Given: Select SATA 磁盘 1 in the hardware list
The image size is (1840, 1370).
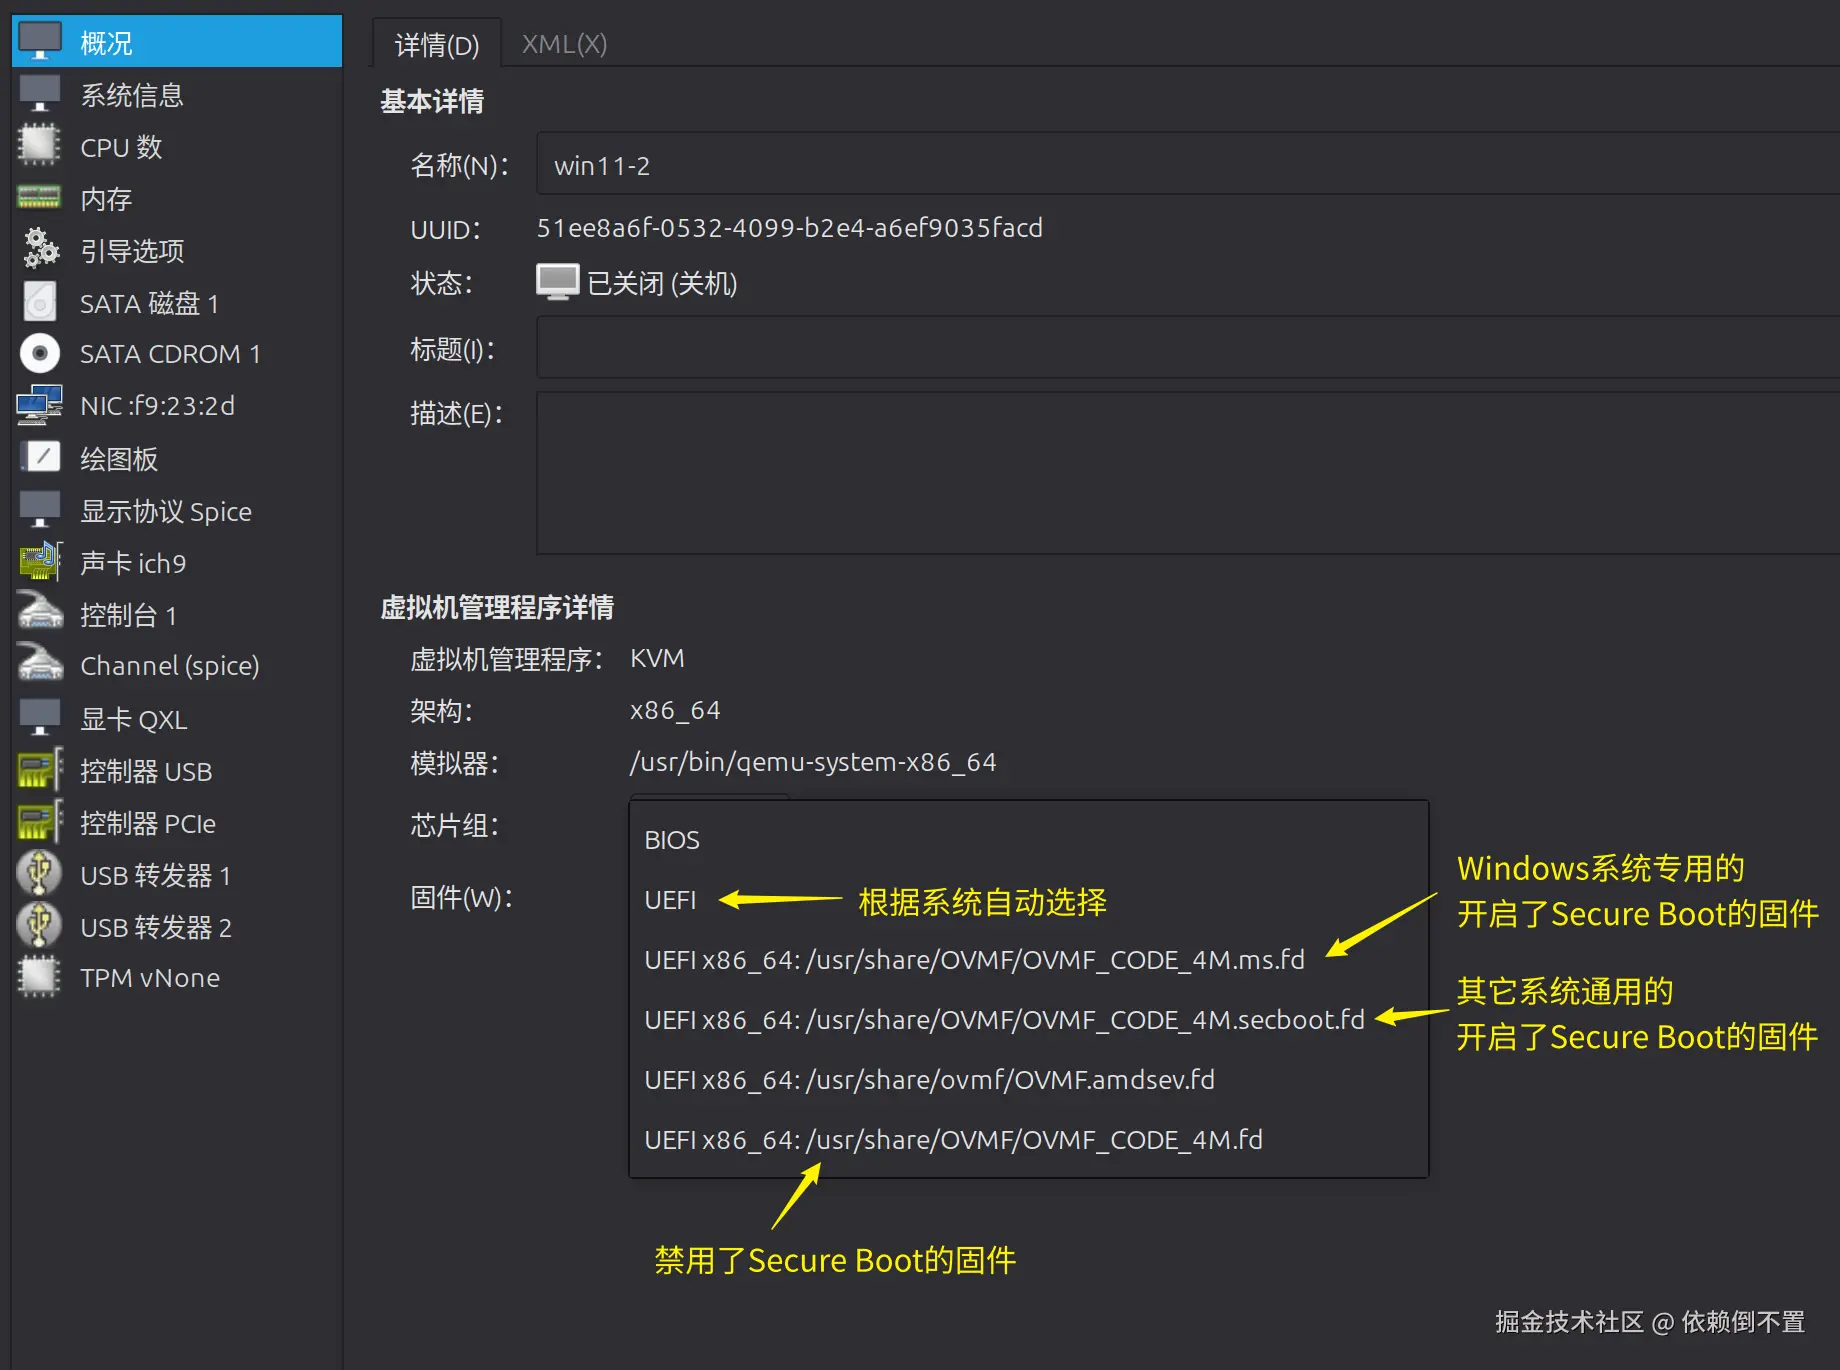Looking at the screenshot, I should 177,302.
